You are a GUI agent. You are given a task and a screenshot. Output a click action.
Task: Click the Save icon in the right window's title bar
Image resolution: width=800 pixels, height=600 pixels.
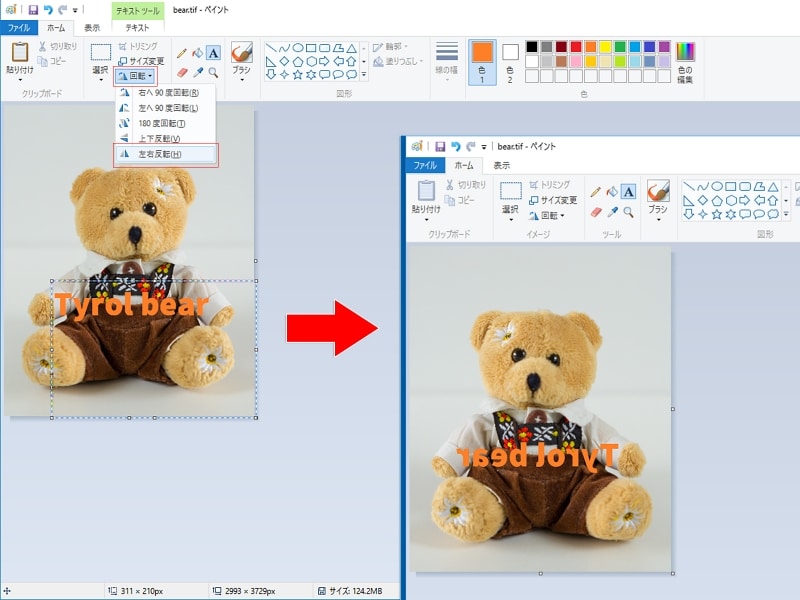point(440,146)
